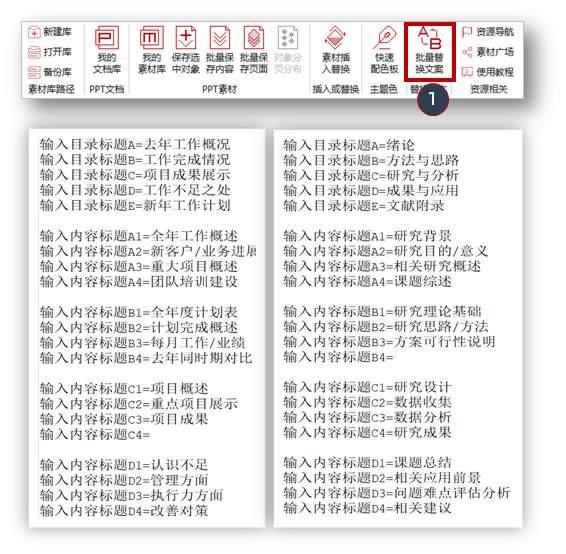This screenshot has height=554, width=566.
Task: Click line '输入目录标题C=项目成果展示'
Action: point(135,175)
